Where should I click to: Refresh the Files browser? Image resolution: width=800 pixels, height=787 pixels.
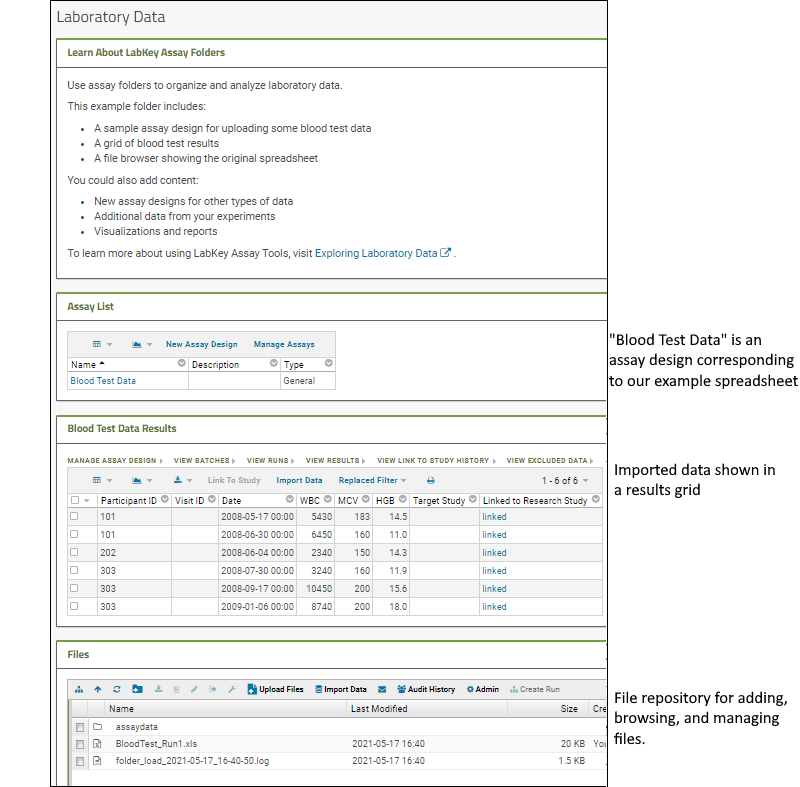(x=117, y=690)
